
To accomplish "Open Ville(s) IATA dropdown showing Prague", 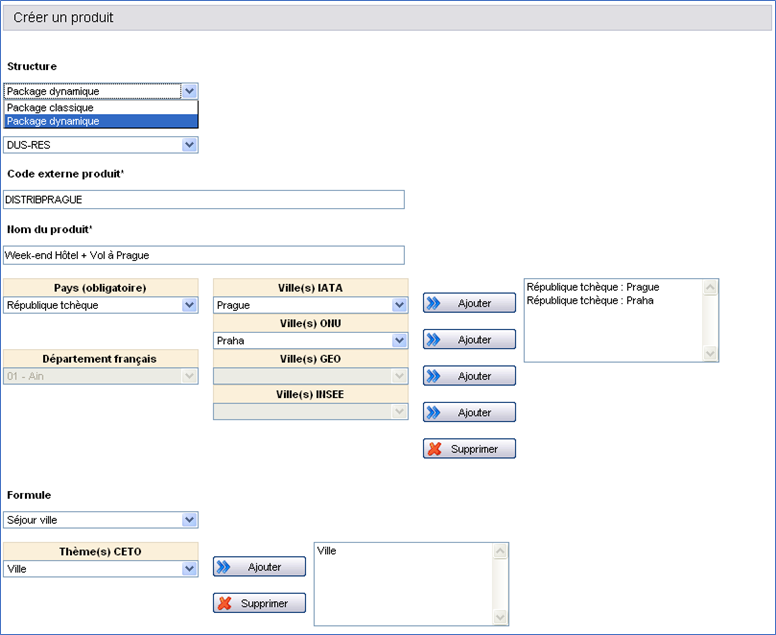I will pyautogui.click(x=400, y=305).
